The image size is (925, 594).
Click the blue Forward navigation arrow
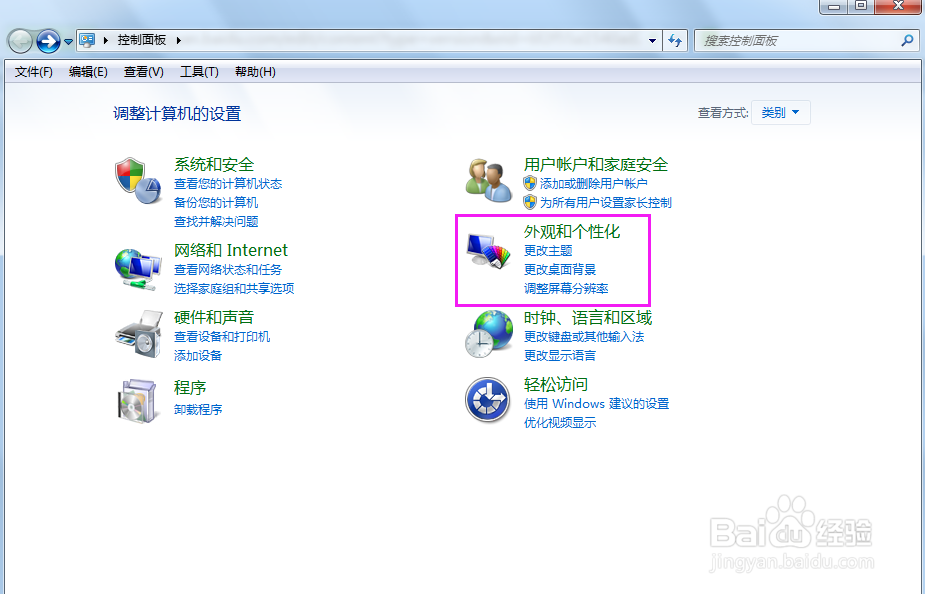point(48,41)
